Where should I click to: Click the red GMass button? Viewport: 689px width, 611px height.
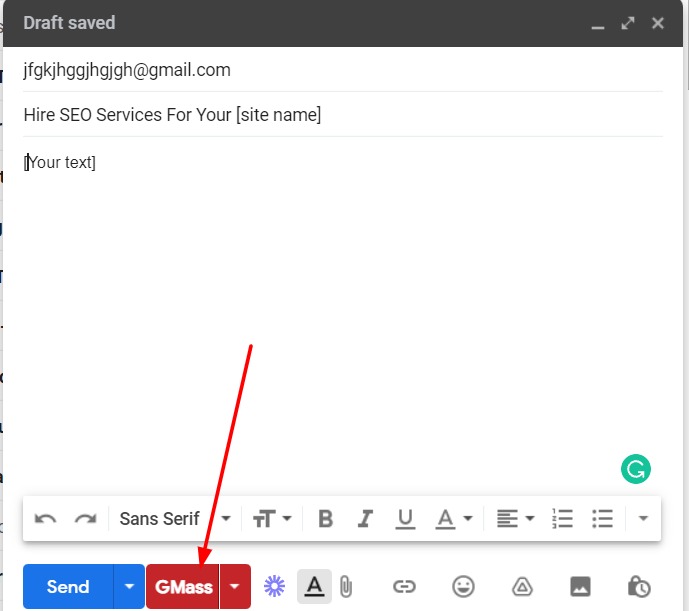point(183,587)
